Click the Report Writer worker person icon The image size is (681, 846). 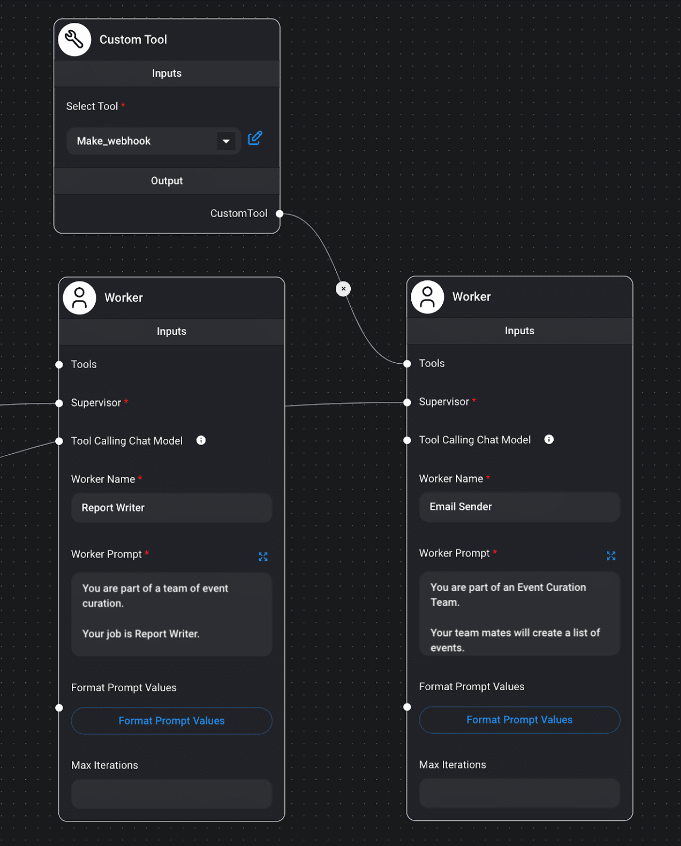point(79,298)
